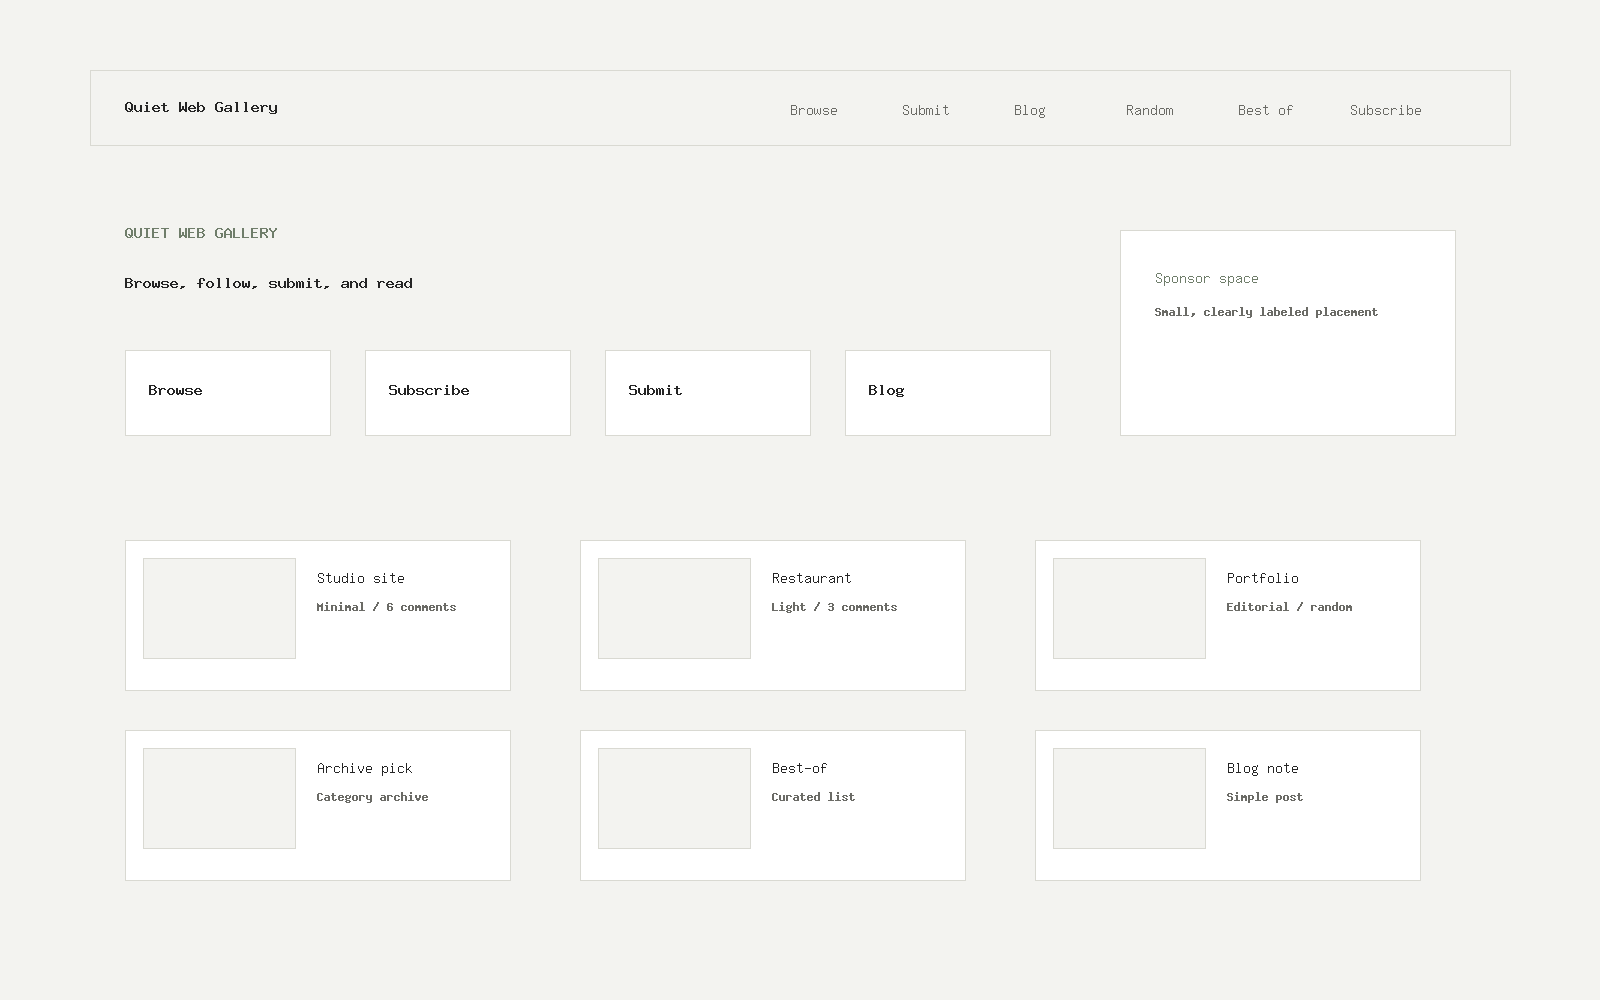
Task: Open the Best-of thumbnail image
Action: coord(674,798)
